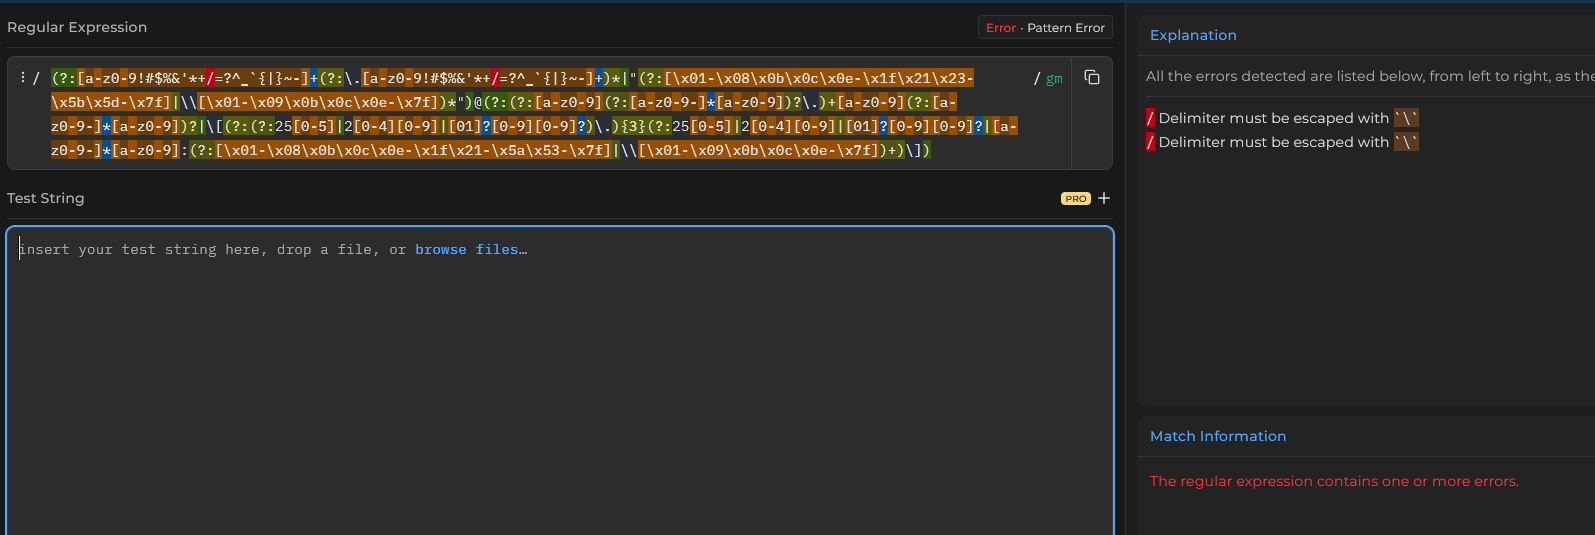The height and width of the screenshot is (535, 1595).
Task: Collapse the Explanation panel header
Action: (1193, 35)
